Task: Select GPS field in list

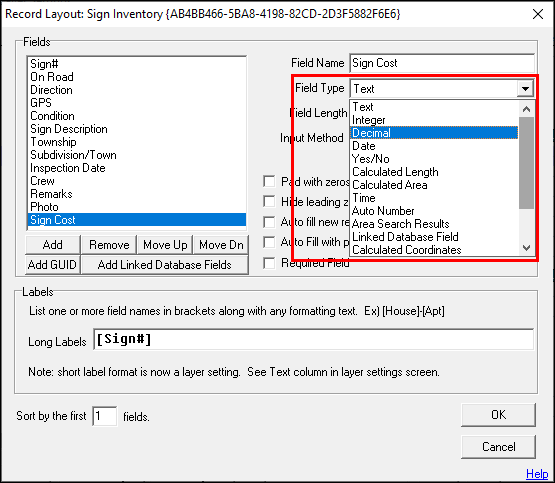Action: 136,103
